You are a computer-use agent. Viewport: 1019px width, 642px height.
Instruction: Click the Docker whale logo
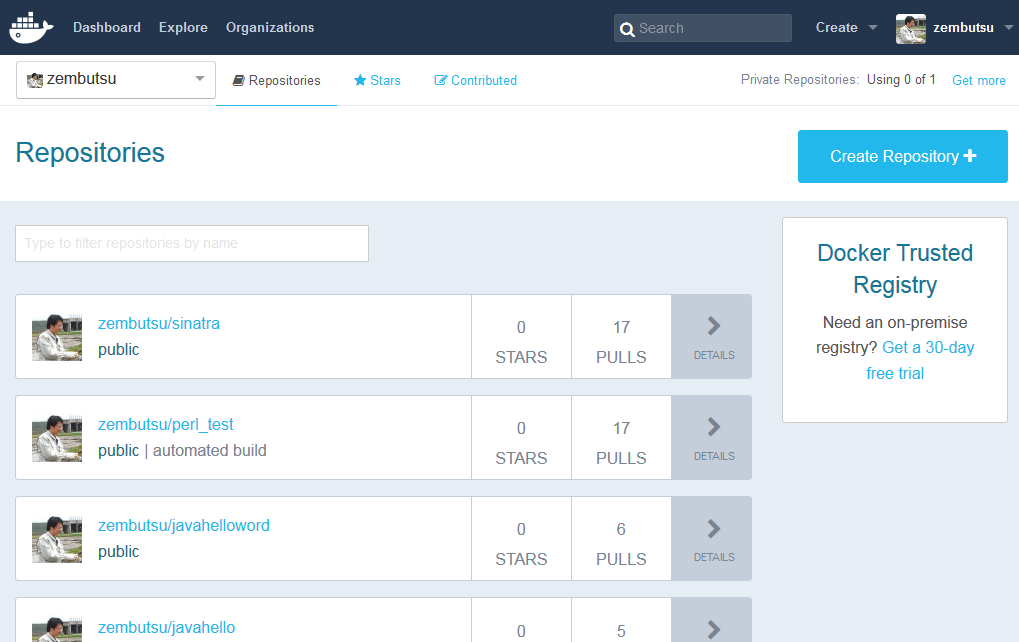31,27
